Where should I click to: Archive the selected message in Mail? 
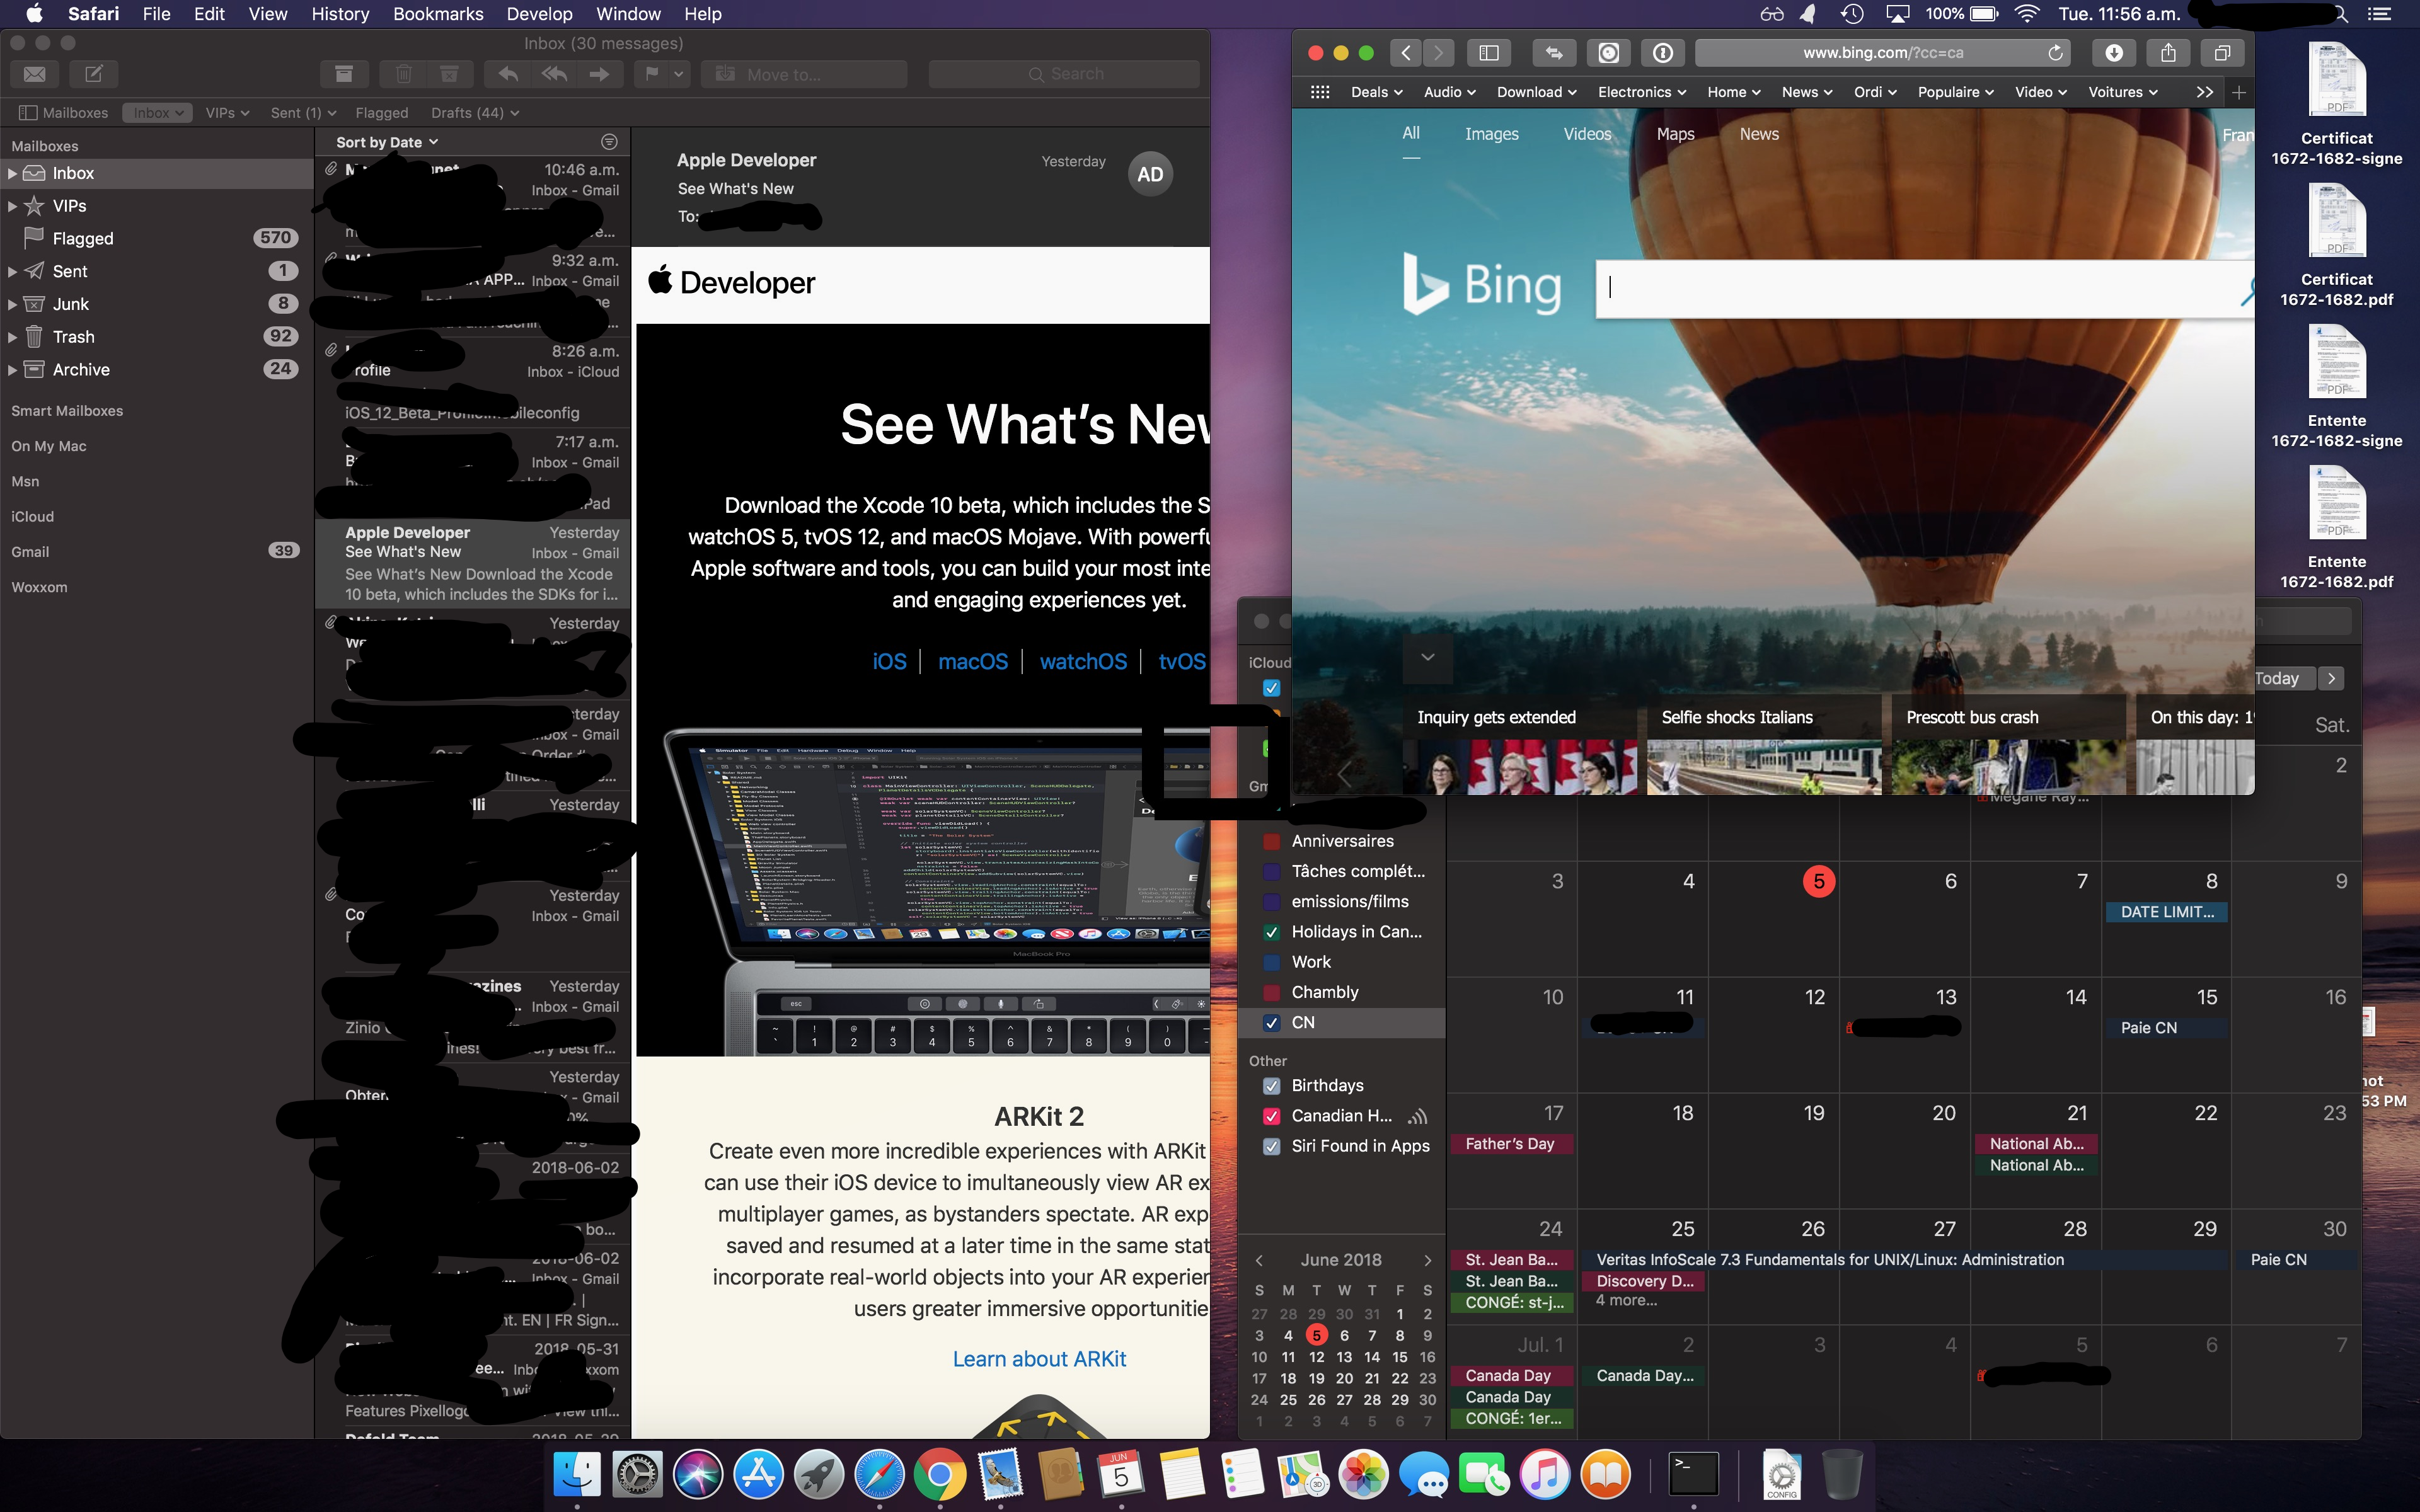344,74
